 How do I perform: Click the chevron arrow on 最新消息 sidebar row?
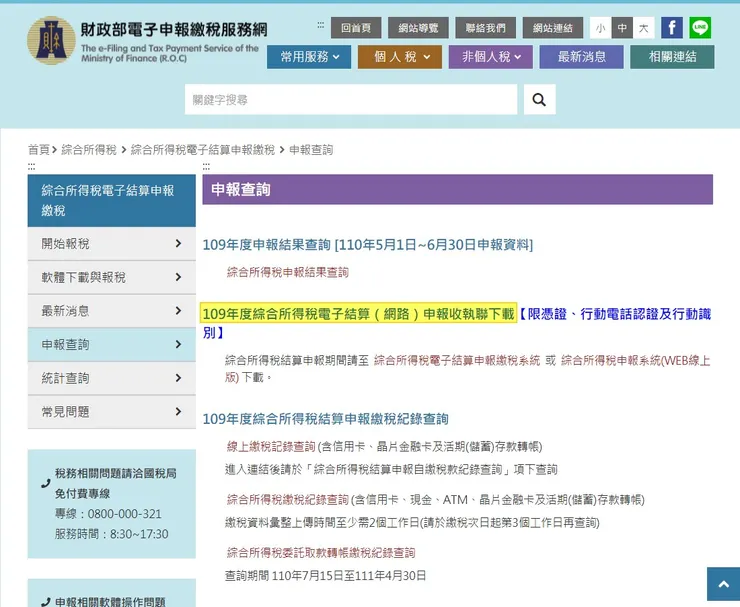click(178, 311)
